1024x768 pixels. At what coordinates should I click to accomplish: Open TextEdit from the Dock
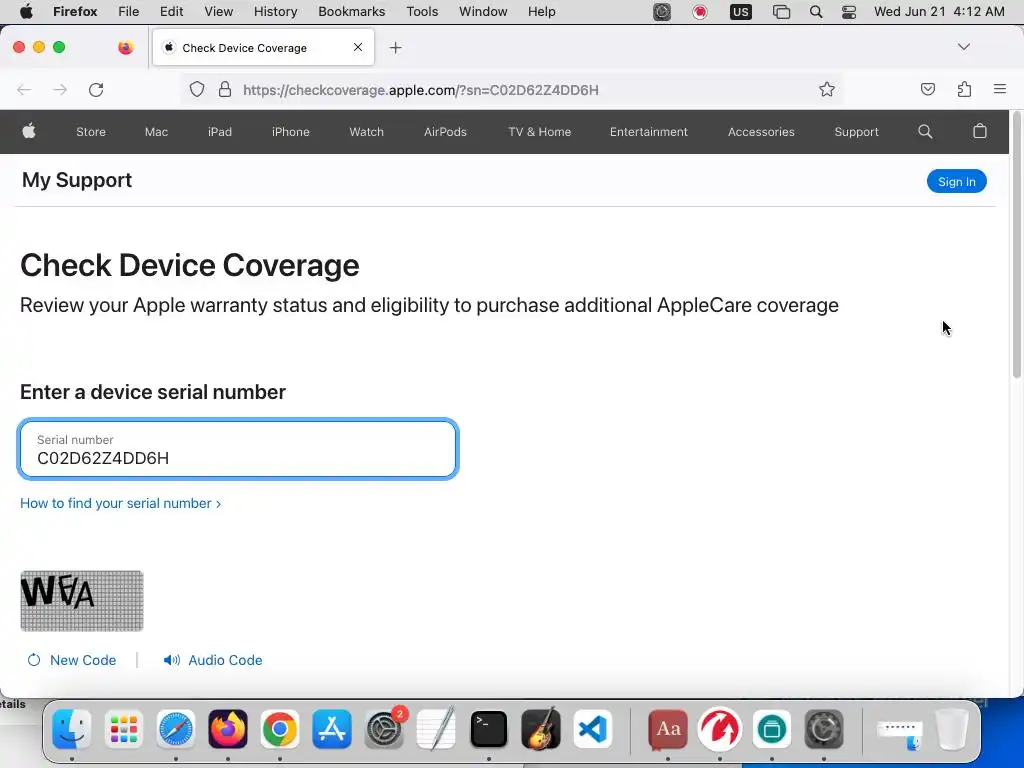(x=436, y=729)
